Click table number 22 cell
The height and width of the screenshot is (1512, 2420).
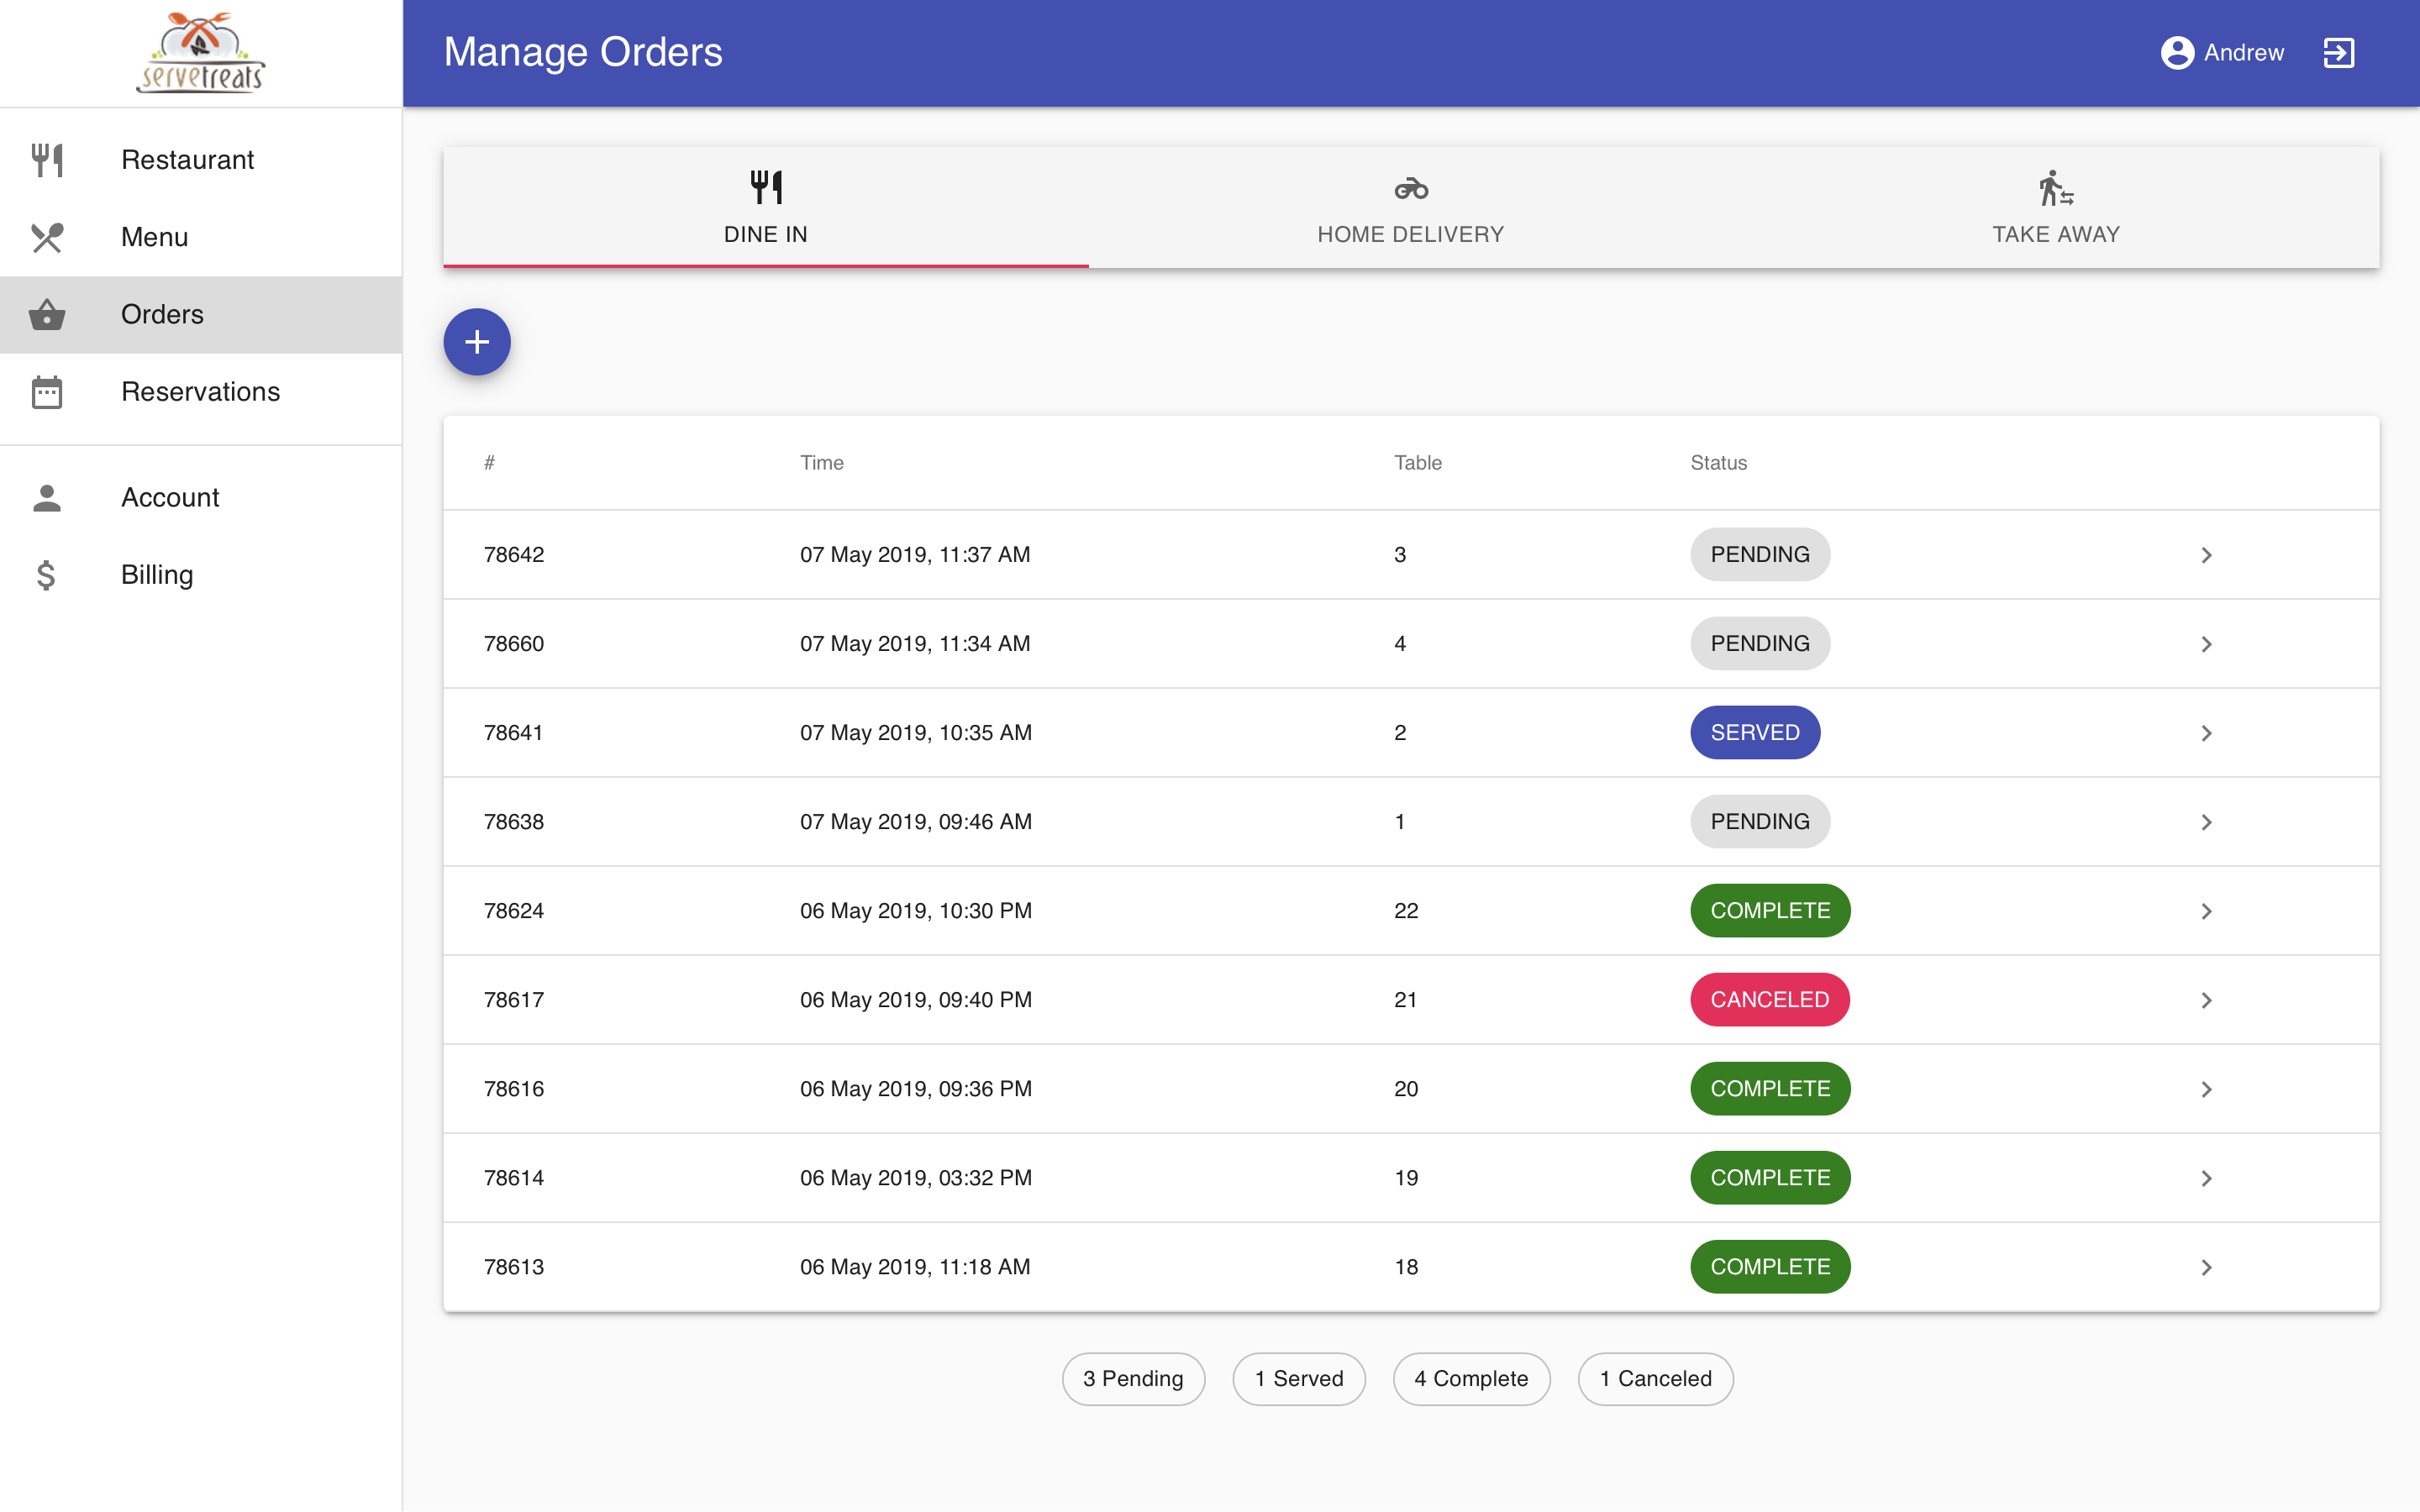pyautogui.click(x=1406, y=911)
